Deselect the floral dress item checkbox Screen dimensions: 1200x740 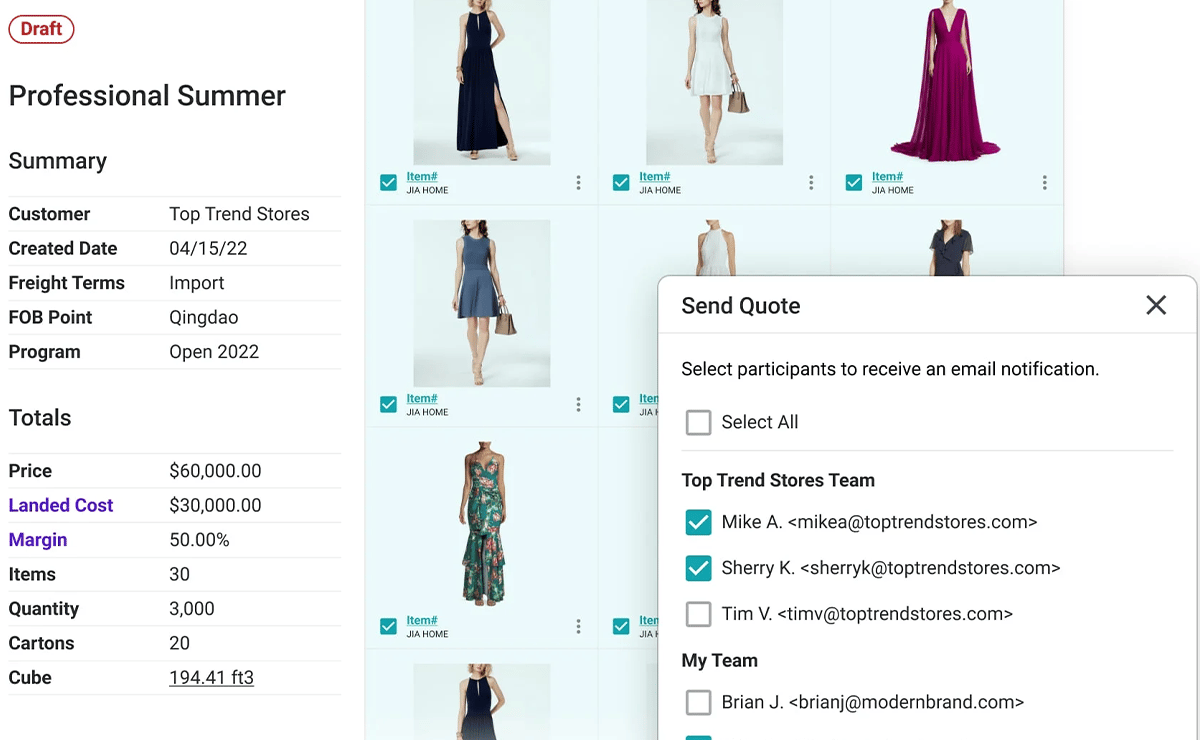pos(388,627)
